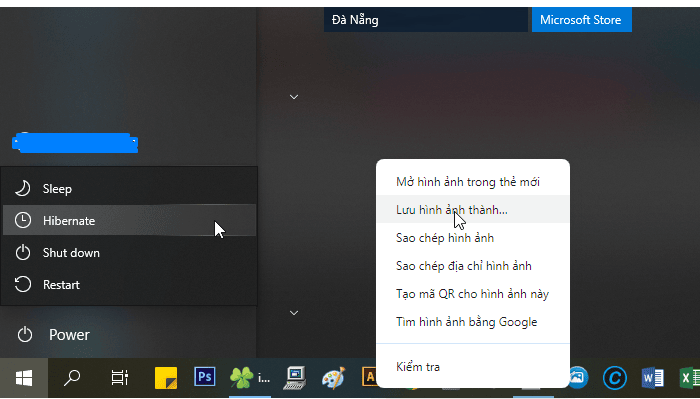Screen dimensions: 700x399
Task: Click the power icon beside Shut down
Action: tap(23, 253)
